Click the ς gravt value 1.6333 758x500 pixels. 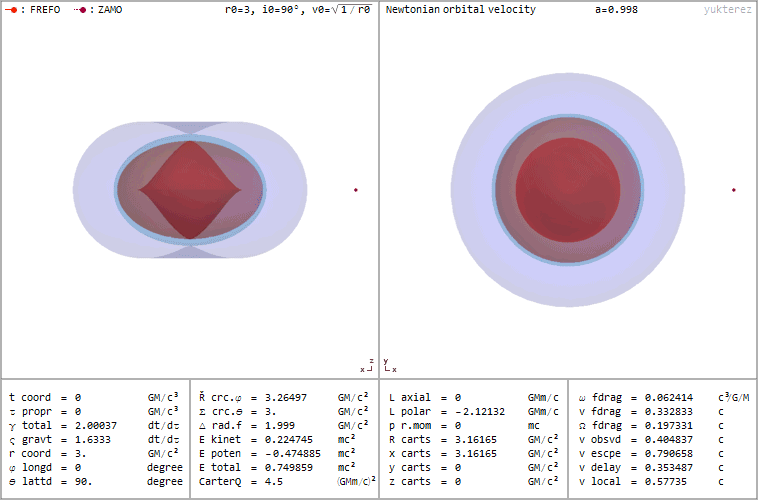92,440
